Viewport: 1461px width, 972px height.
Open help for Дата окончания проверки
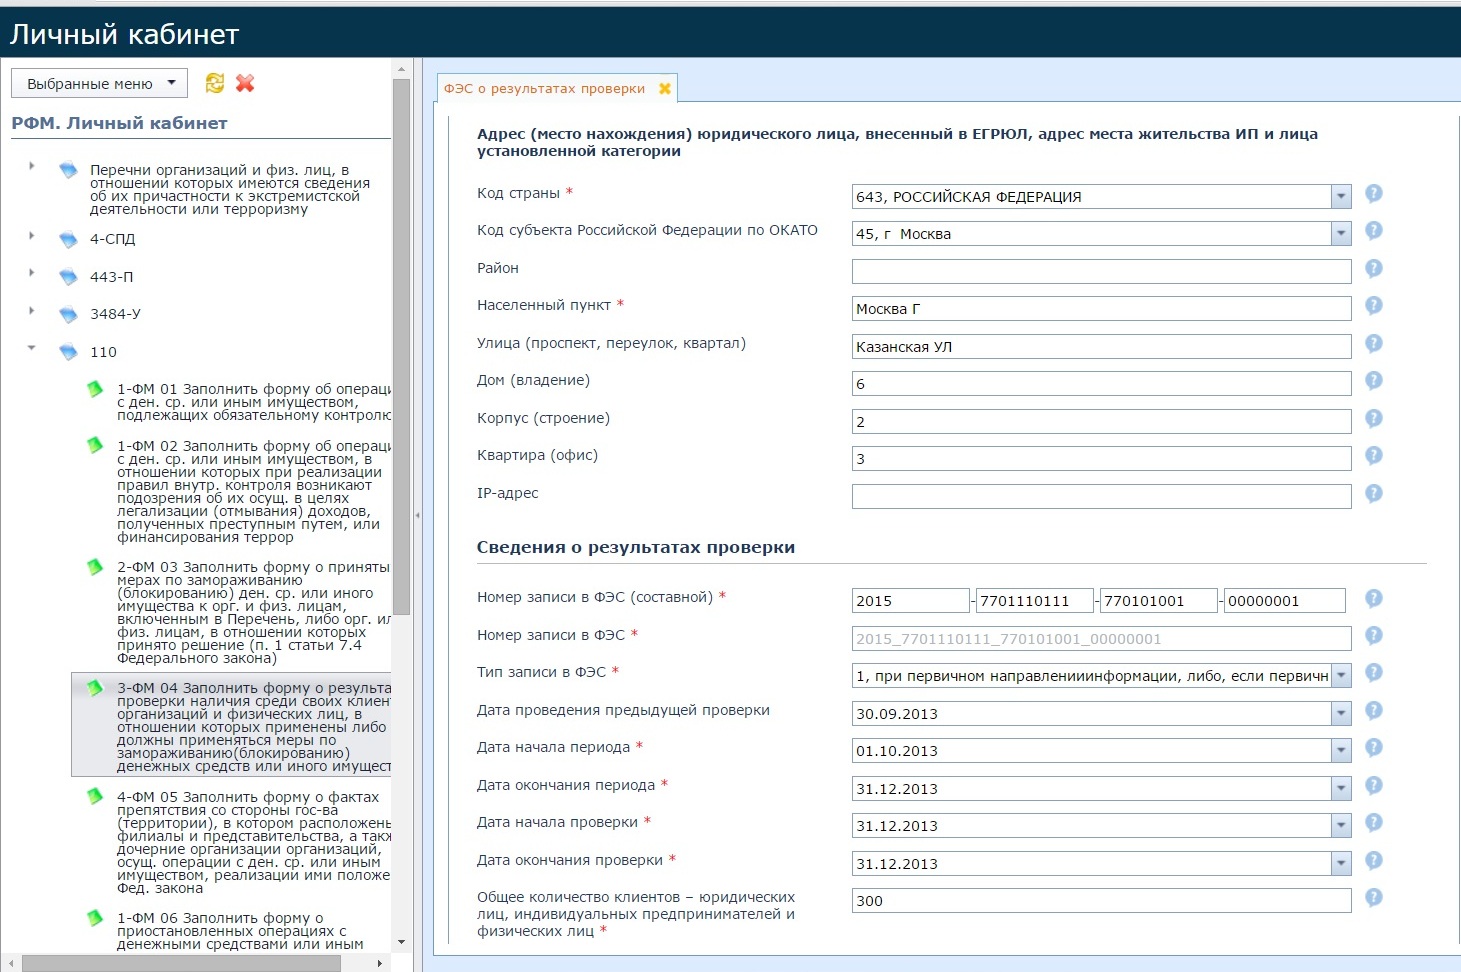tap(1374, 860)
